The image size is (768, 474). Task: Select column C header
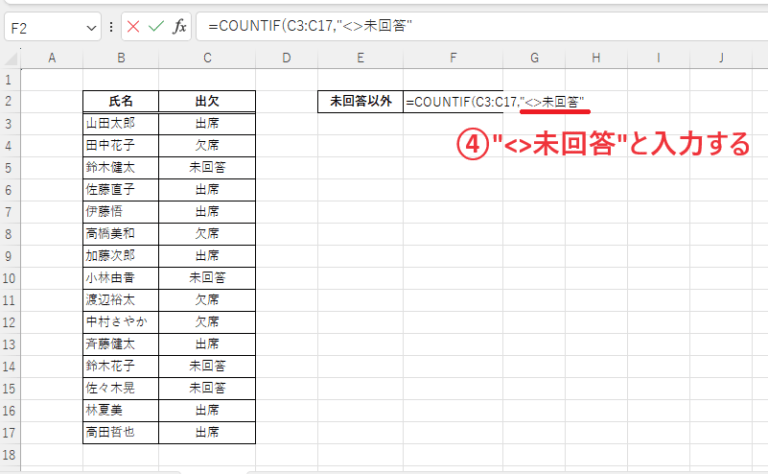point(207,59)
